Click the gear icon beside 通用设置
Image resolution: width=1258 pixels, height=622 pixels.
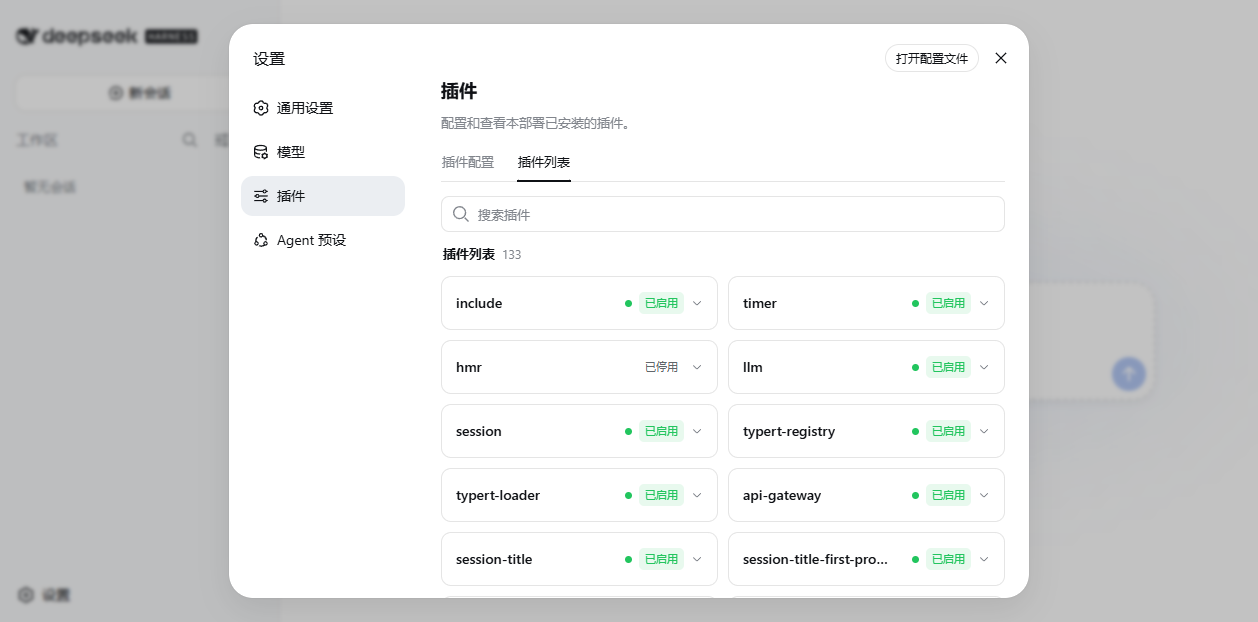[x=261, y=108]
